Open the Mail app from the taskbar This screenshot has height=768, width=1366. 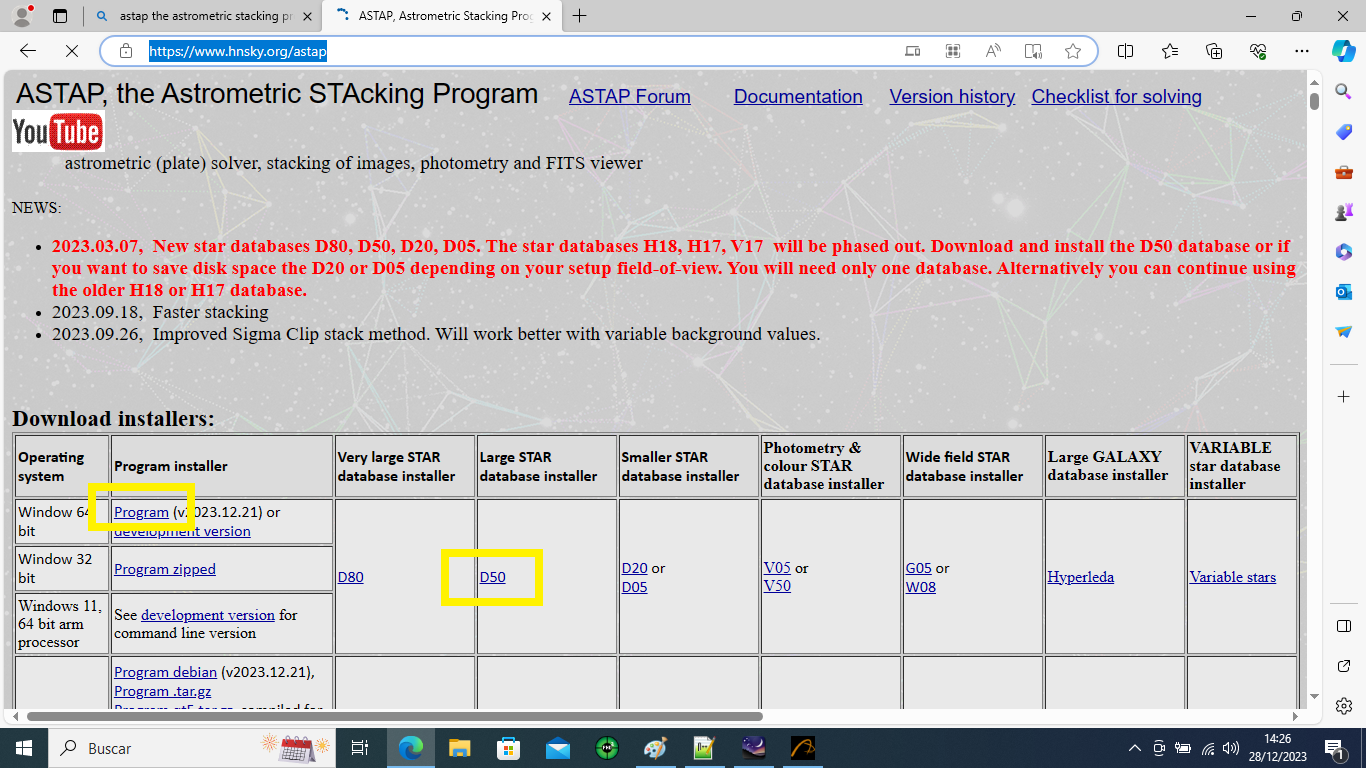coord(557,748)
